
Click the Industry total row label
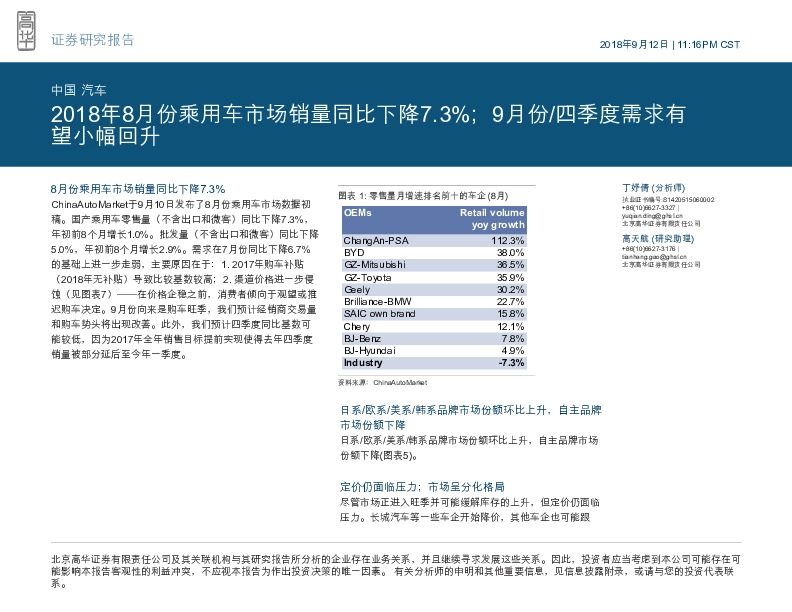pos(363,363)
